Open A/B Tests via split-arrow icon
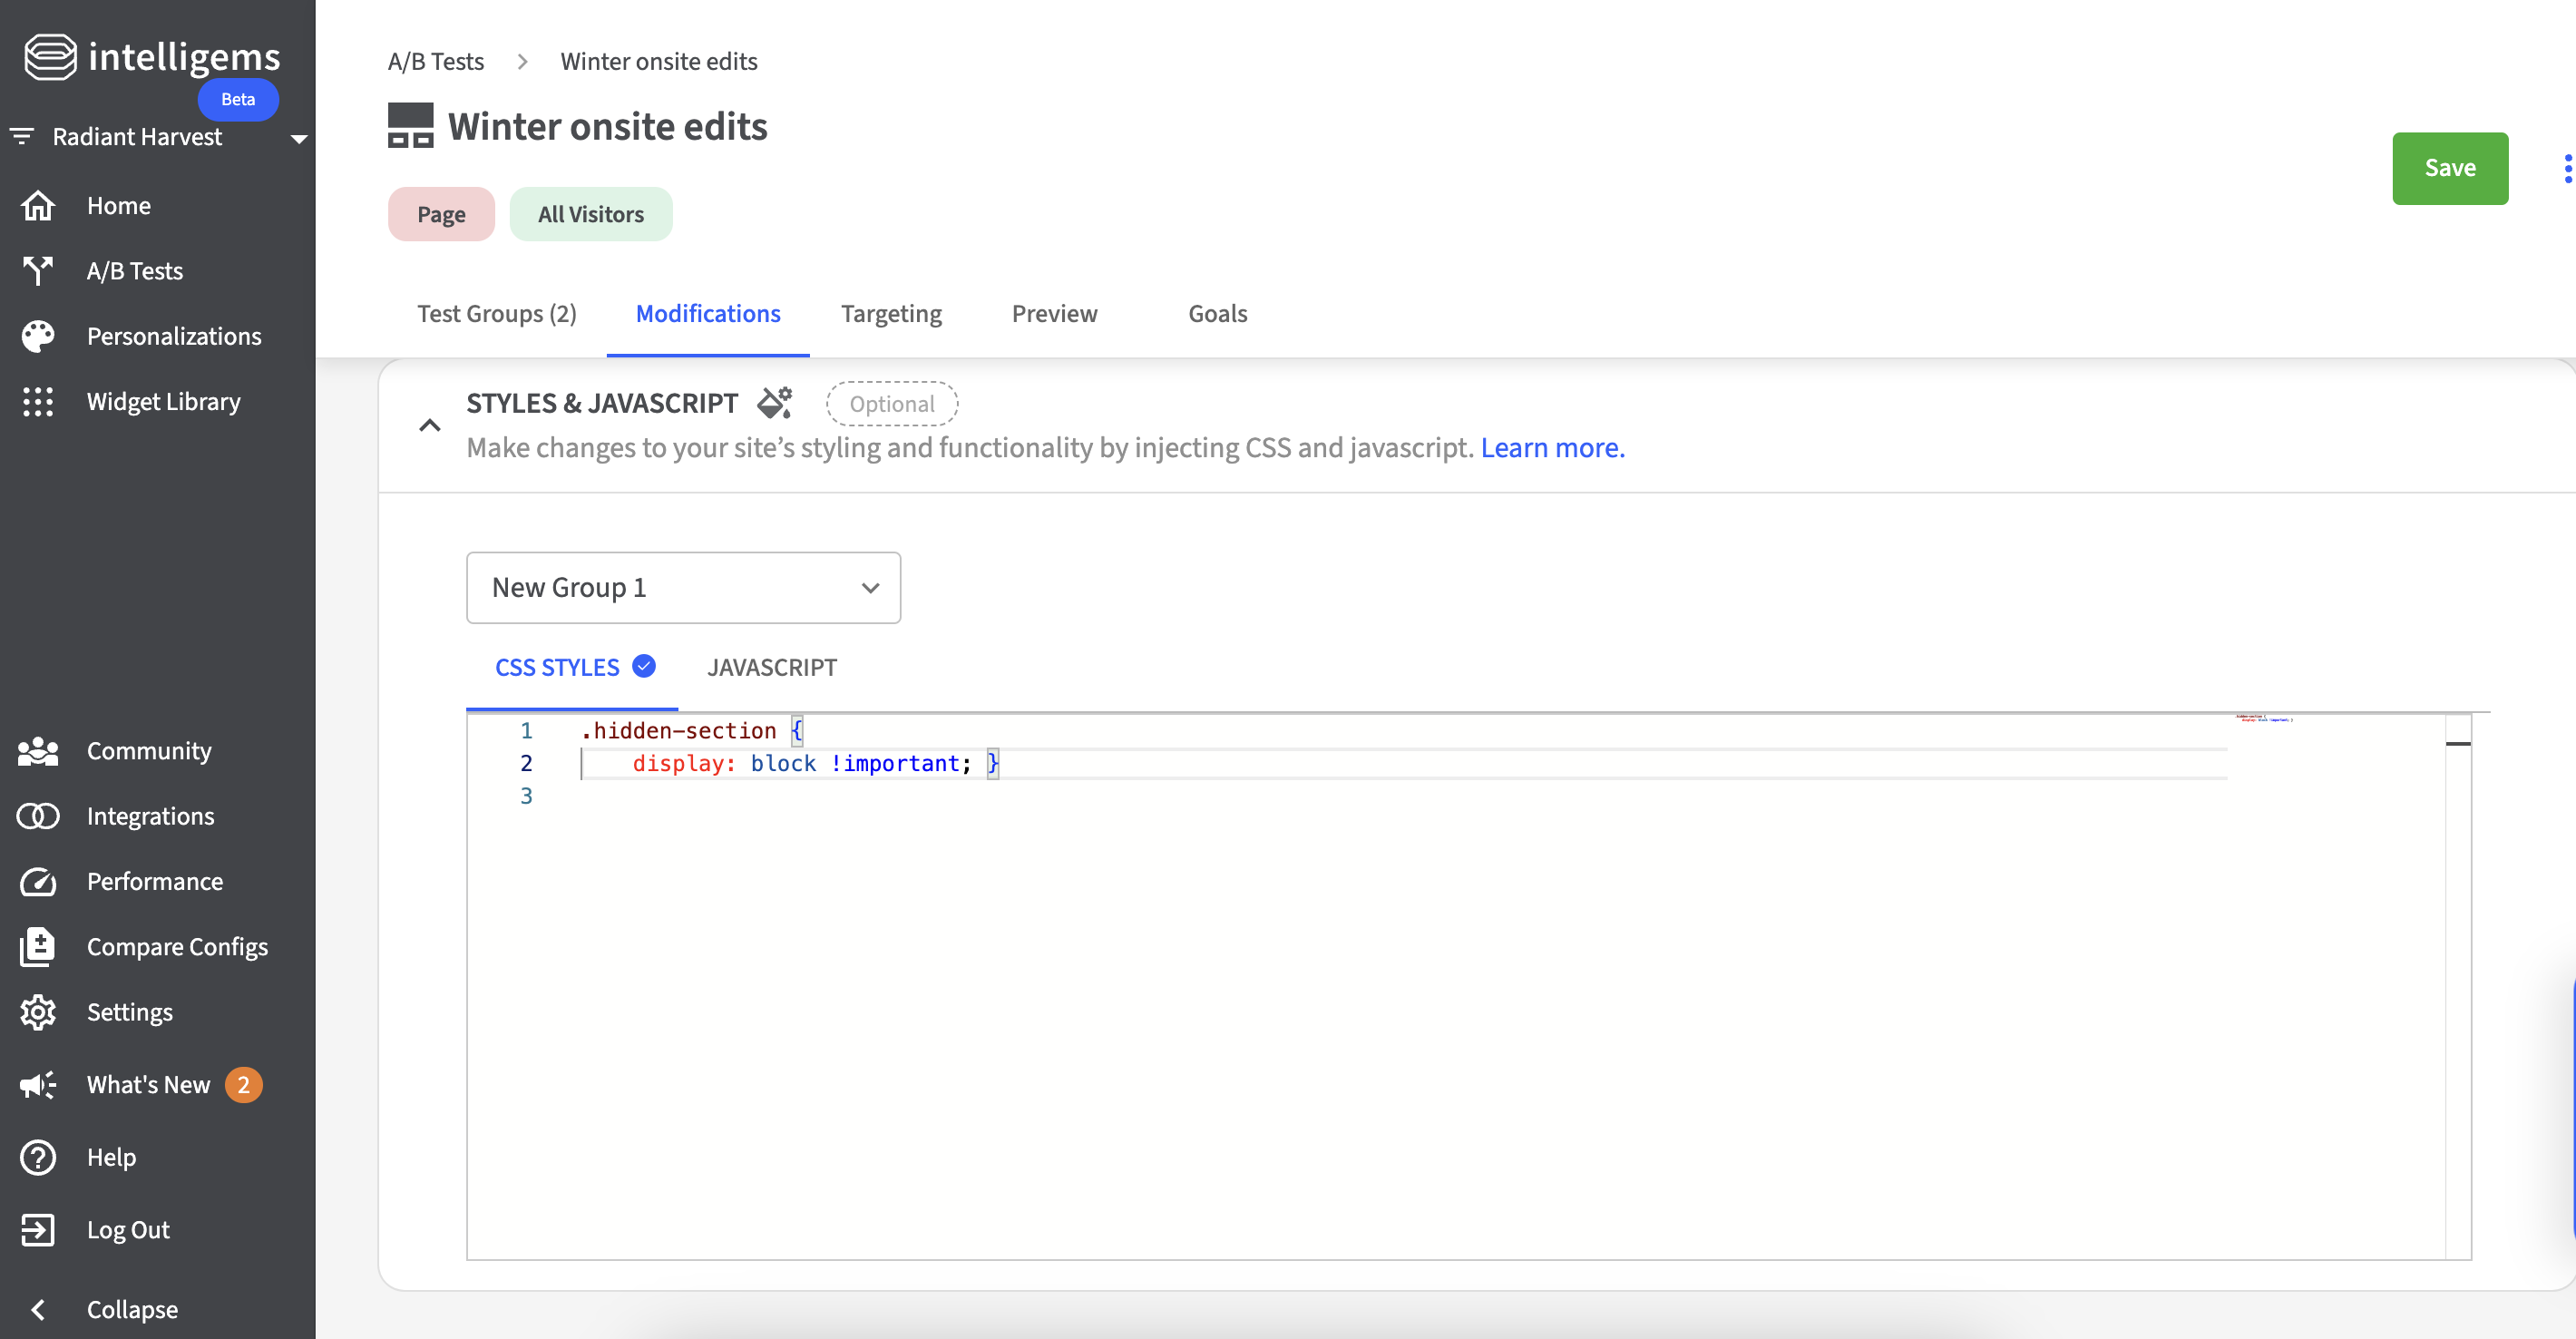The image size is (2576, 1339). point(38,271)
